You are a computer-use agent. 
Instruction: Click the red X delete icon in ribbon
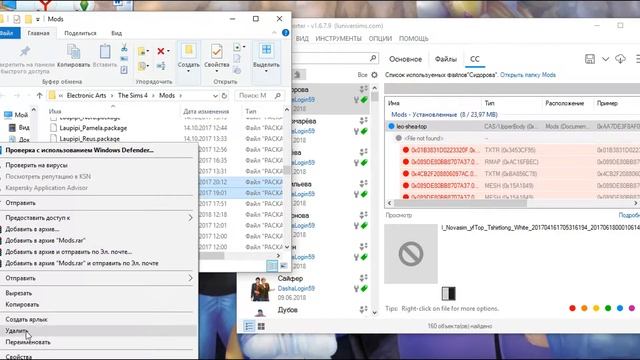(161, 51)
